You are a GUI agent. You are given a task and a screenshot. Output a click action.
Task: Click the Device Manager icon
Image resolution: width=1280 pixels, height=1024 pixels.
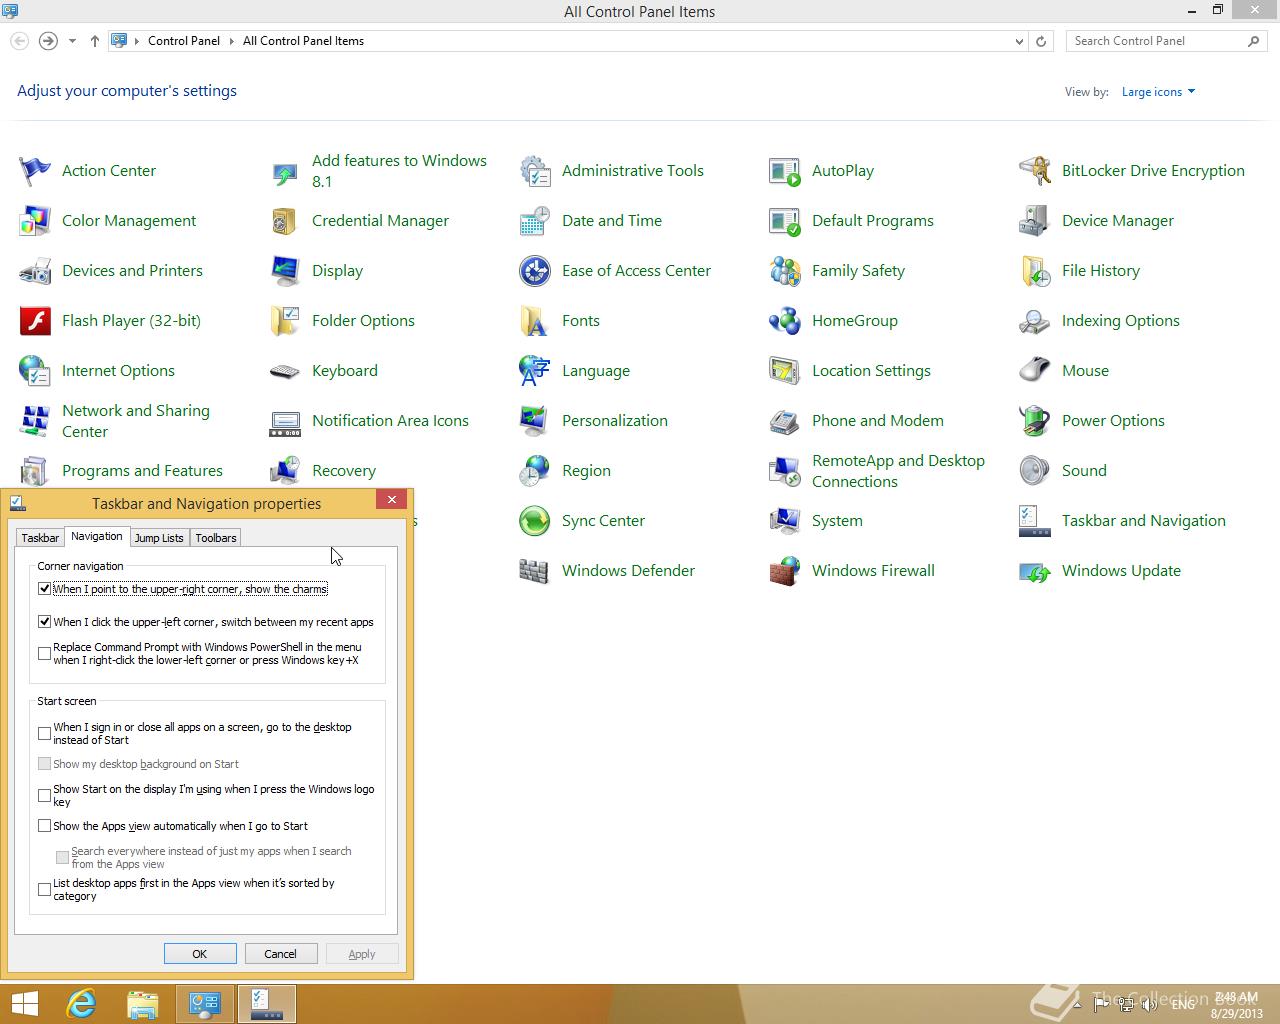coord(1035,221)
